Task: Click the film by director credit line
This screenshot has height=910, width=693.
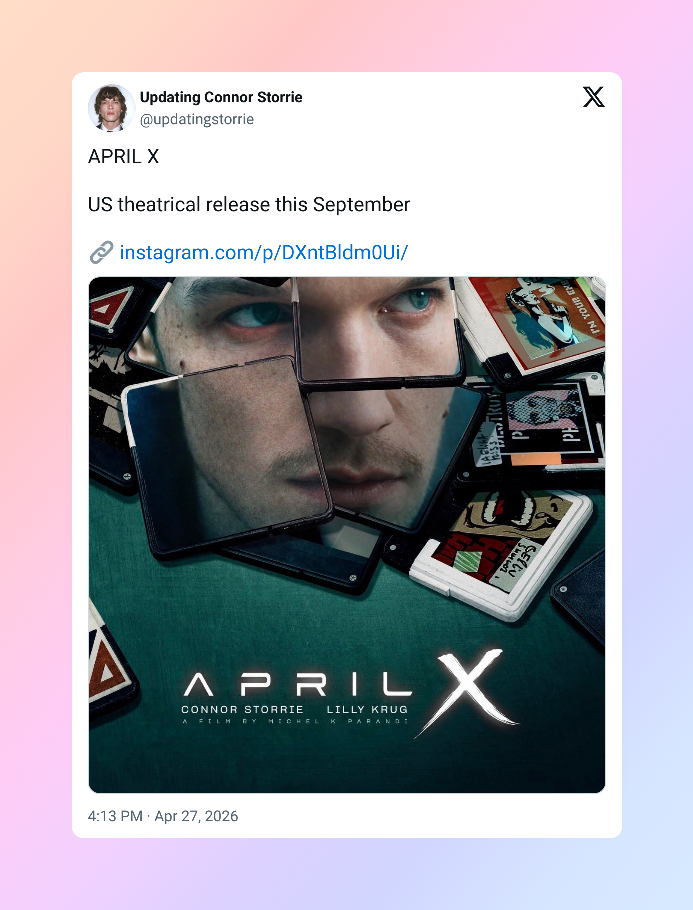Action: point(295,721)
